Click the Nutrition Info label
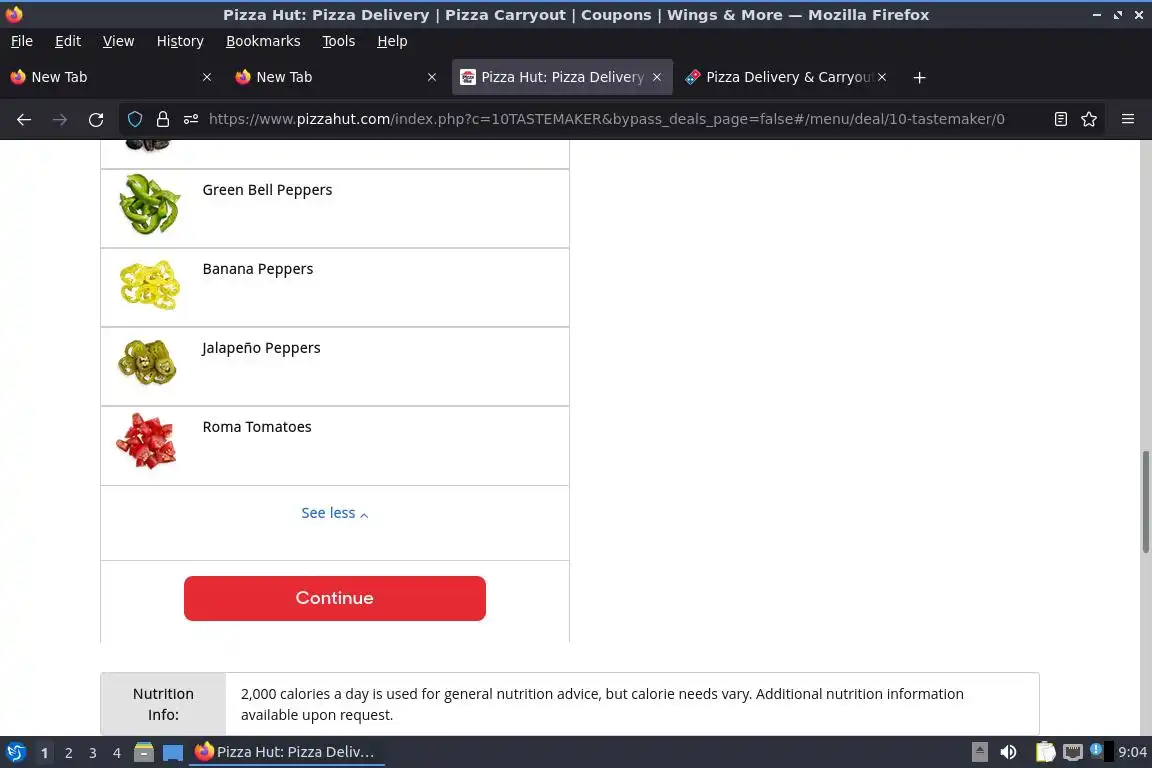1152x768 pixels. click(x=163, y=704)
